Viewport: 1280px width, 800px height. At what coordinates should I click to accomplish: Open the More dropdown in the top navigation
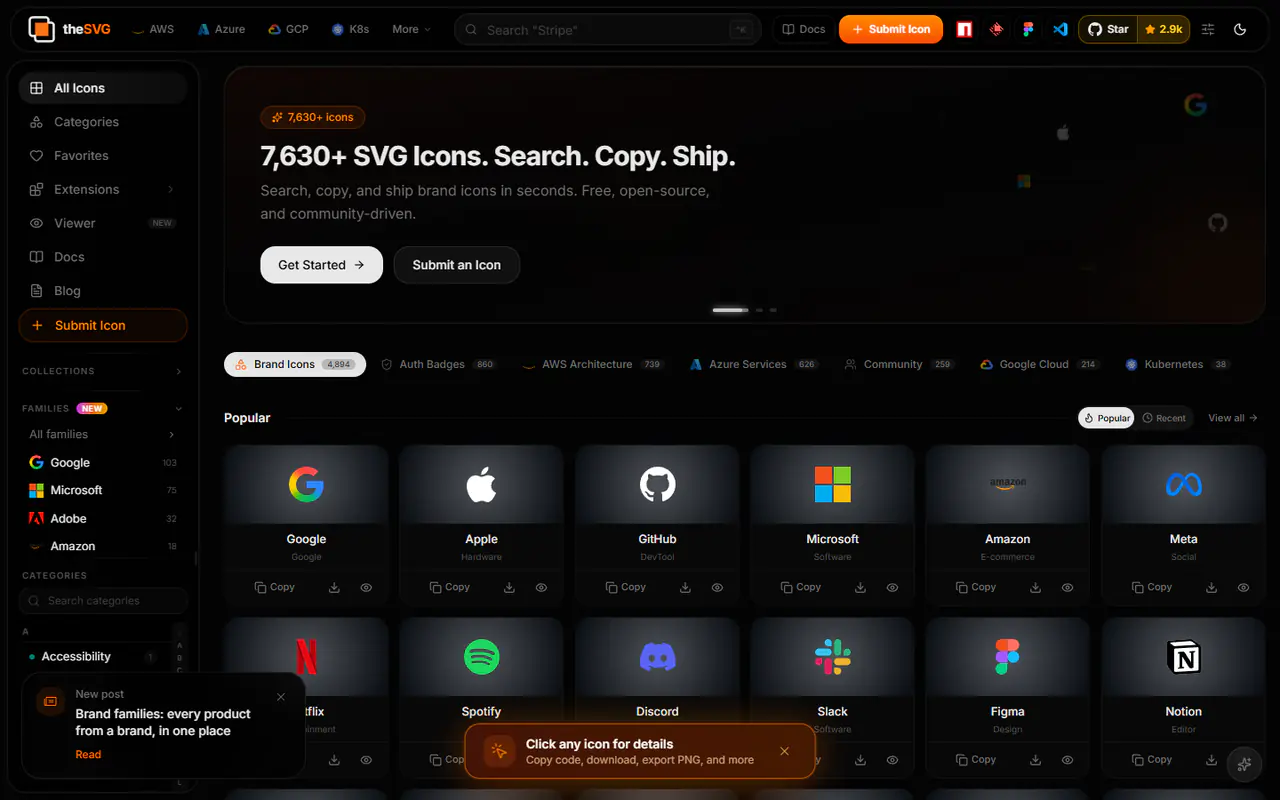pyautogui.click(x=411, y=29)
